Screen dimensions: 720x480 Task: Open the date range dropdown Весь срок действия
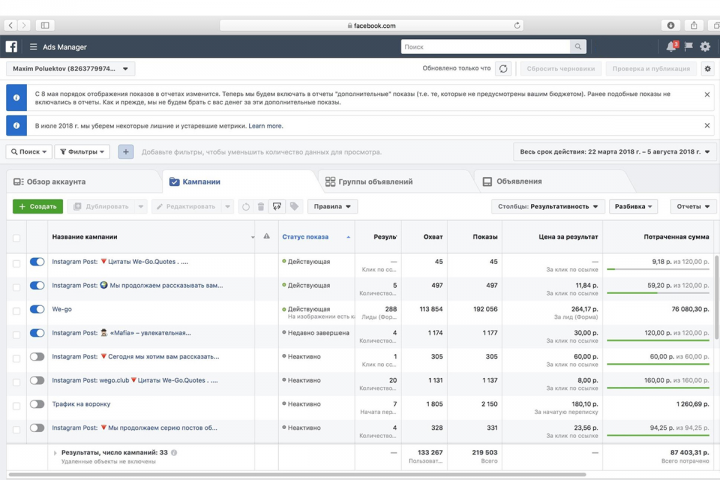[614, 152]
